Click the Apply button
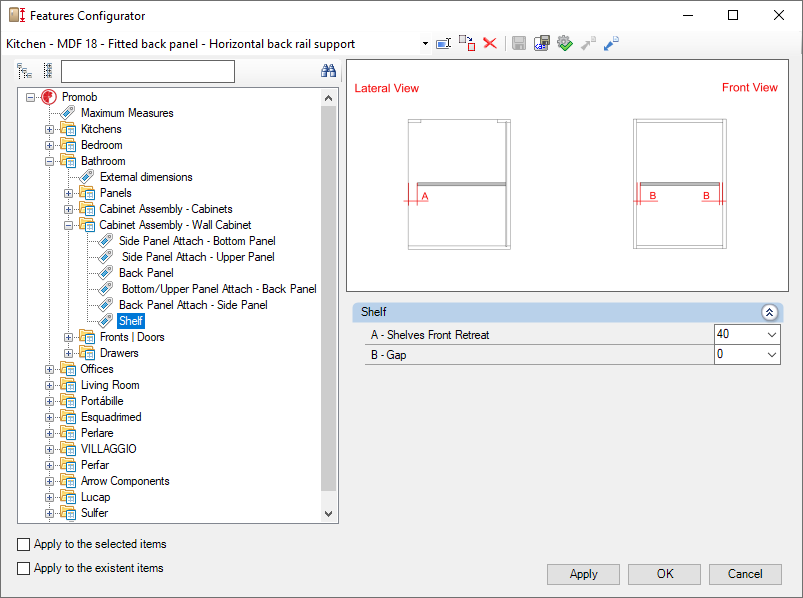This screenshot has width=803, height=598. [x=583, y=574]
